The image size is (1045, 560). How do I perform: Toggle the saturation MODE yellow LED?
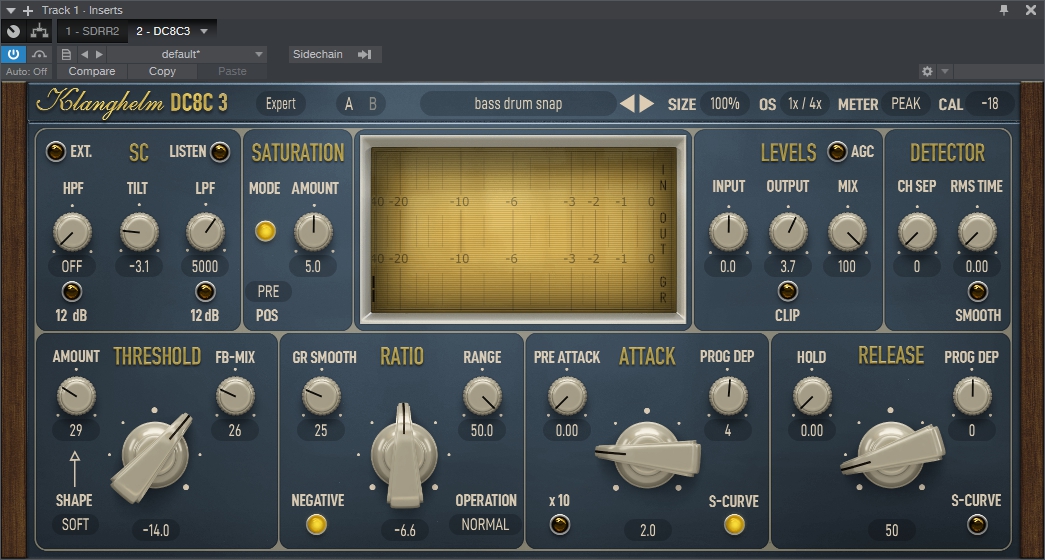click(265, 231)
